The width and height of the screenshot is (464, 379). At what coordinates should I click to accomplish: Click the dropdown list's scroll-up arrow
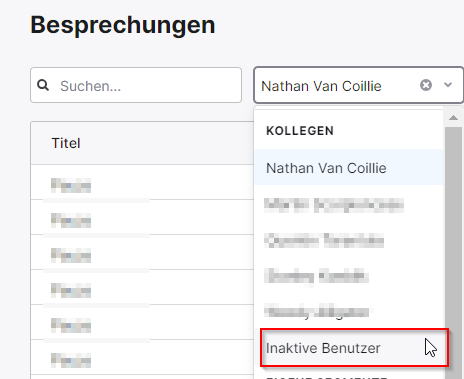tap(453, 118)
